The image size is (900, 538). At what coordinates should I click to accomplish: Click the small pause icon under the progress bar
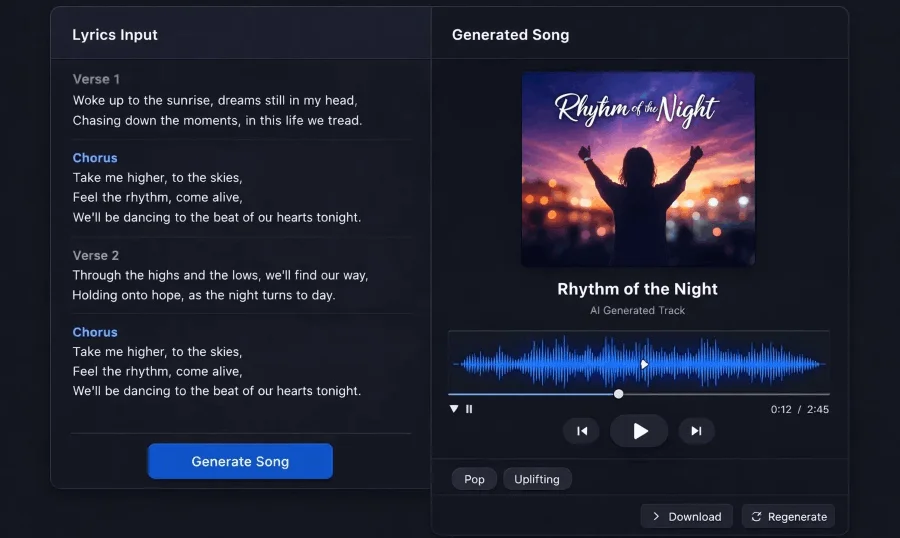[469, 409]
